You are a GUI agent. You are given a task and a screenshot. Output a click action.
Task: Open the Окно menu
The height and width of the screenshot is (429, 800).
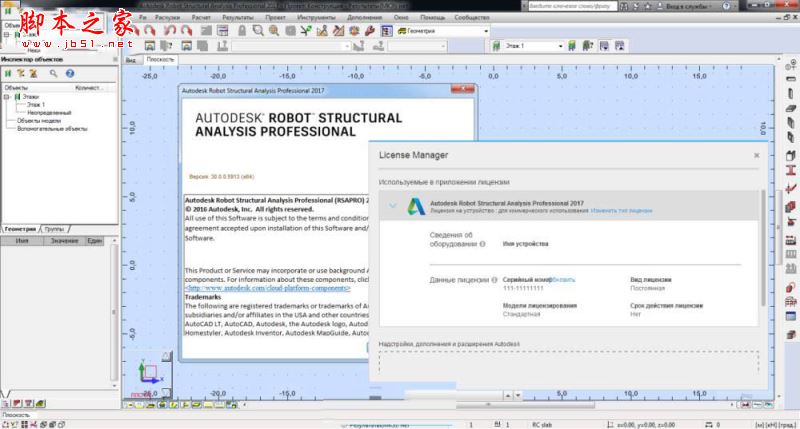pos(401,17)
